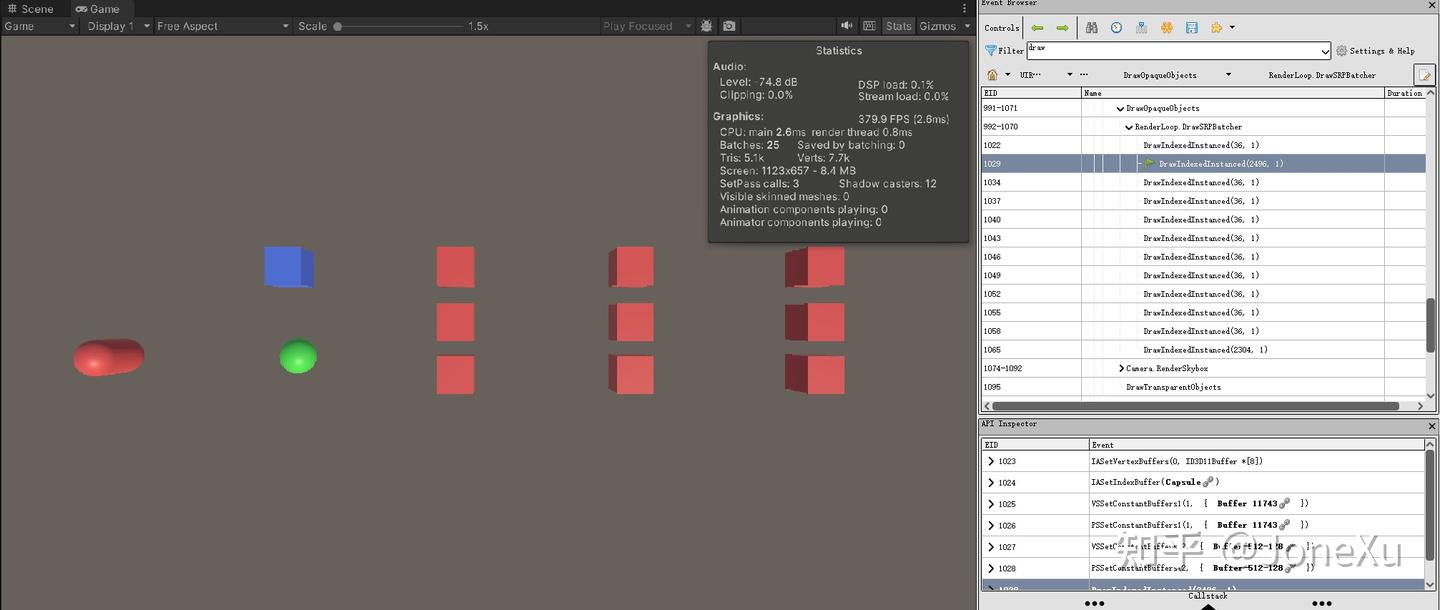Click the clock icon to show event timings
The width and height of the screenshot is (1440, 610).
pos(1117,27)
